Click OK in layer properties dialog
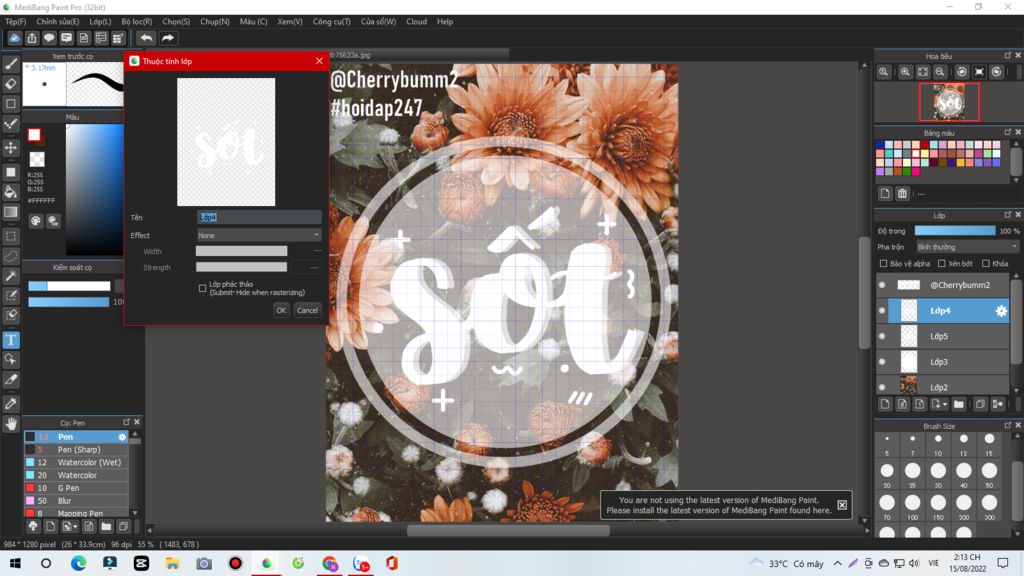Screen dimensions: 1024x576 (x=281, y=310)
